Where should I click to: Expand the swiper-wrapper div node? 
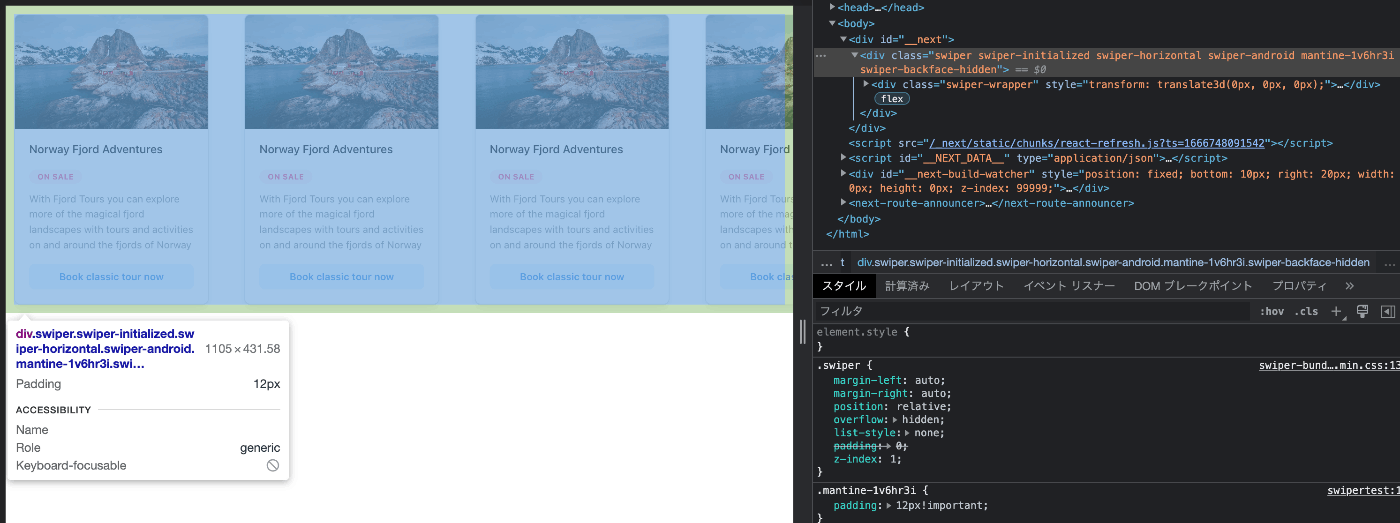pos(866,84)
